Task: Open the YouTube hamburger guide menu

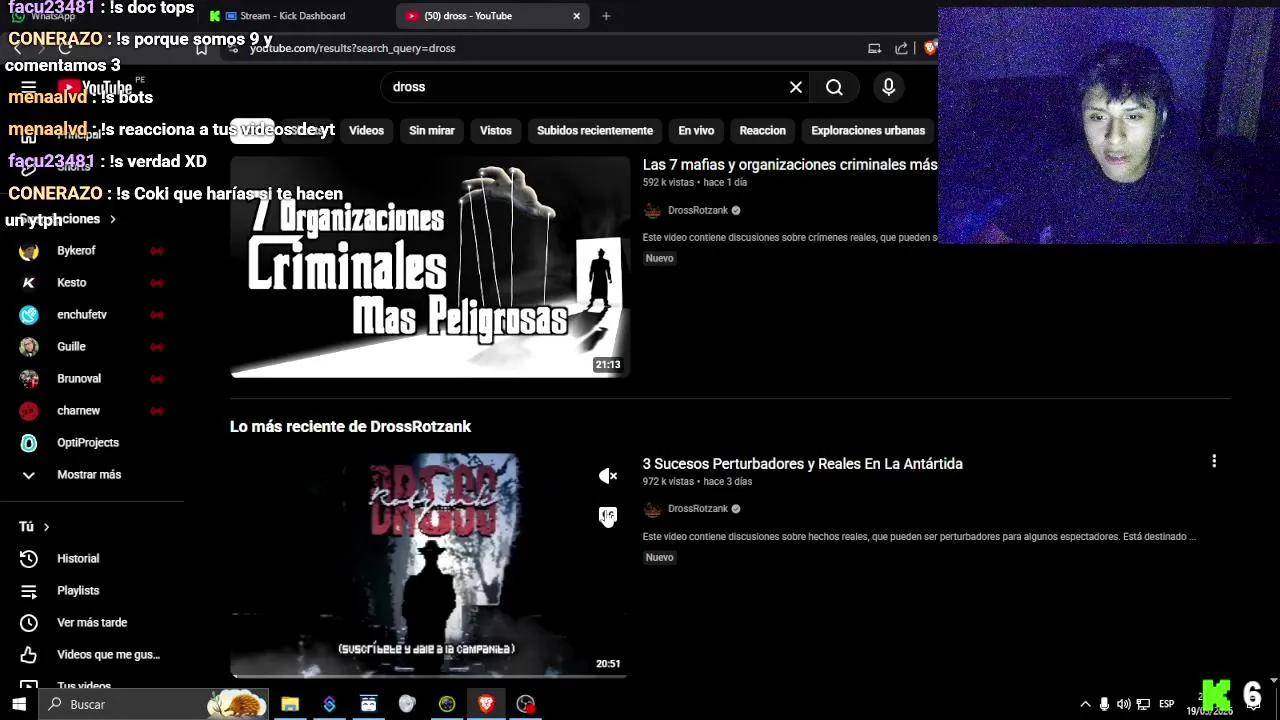Action: (28, 87)
